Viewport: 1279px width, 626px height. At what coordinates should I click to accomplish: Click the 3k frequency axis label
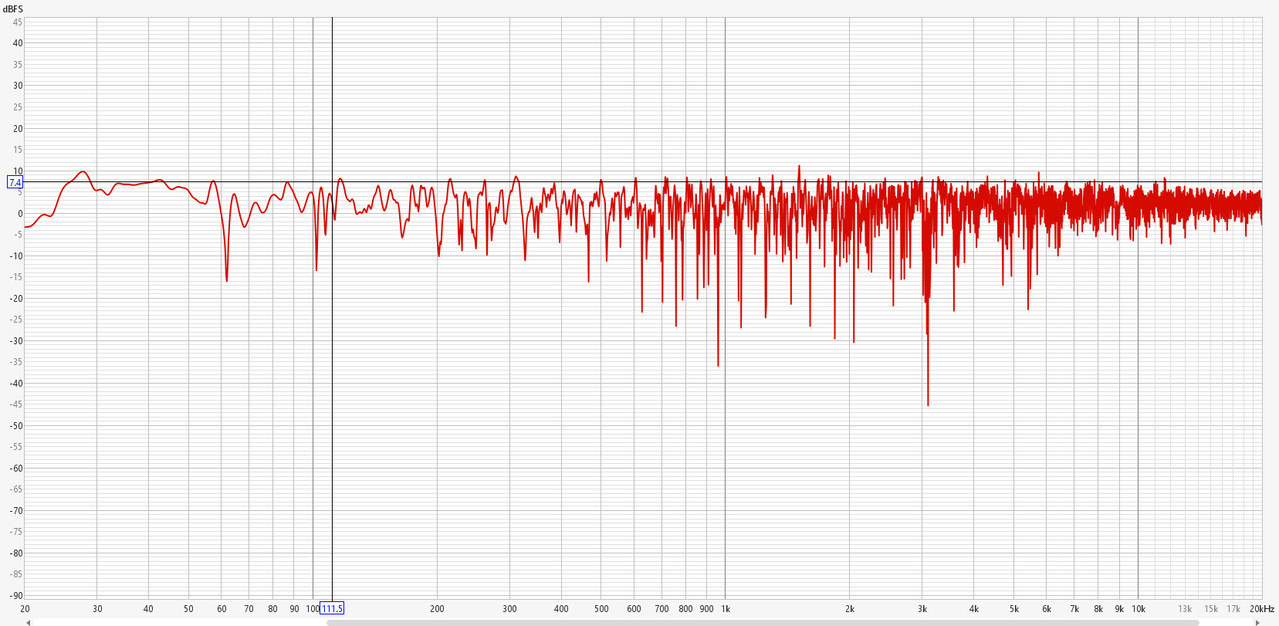tap(922, 608)
